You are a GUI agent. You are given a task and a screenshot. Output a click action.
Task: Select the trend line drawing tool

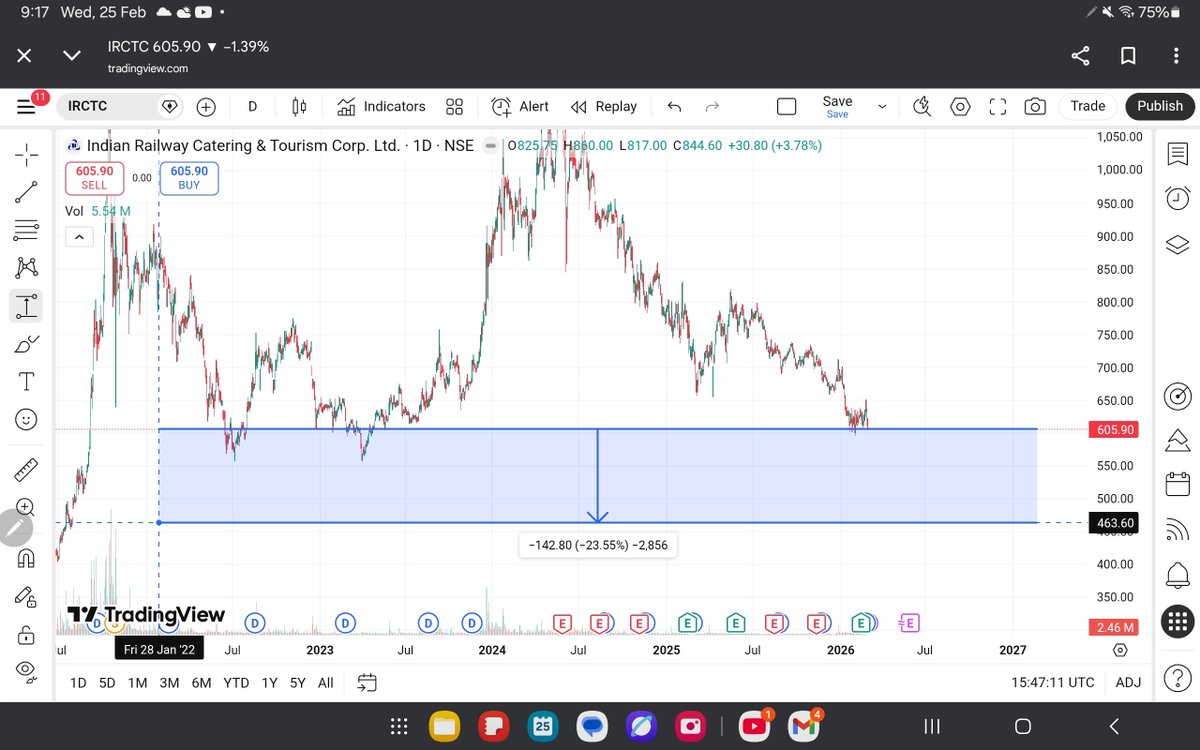[x=26, y=192]
